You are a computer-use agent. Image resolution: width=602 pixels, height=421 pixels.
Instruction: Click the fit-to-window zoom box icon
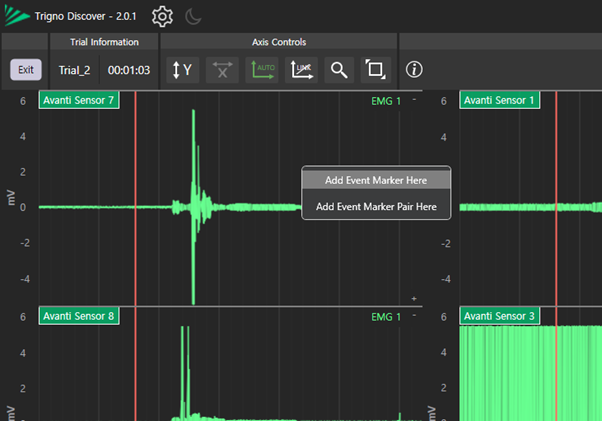[375, 70]
